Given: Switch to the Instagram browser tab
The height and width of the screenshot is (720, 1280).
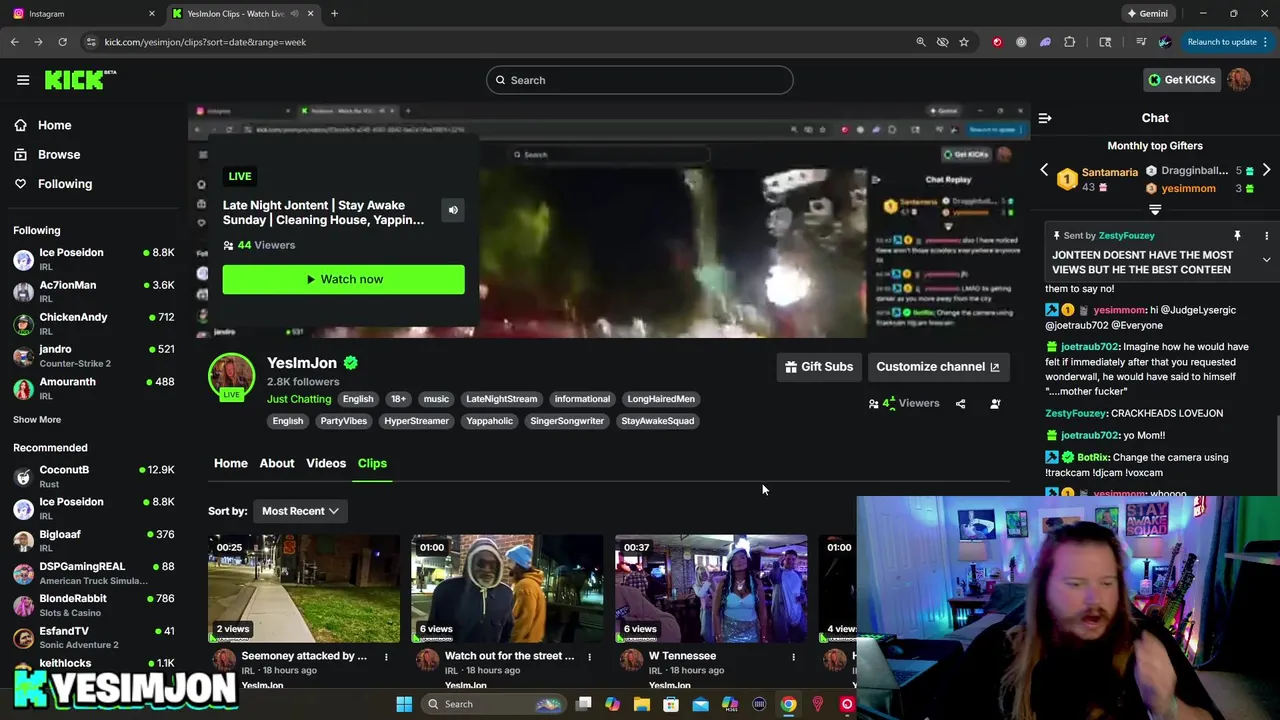Looking at the screenshot, I should coord(82,14).
